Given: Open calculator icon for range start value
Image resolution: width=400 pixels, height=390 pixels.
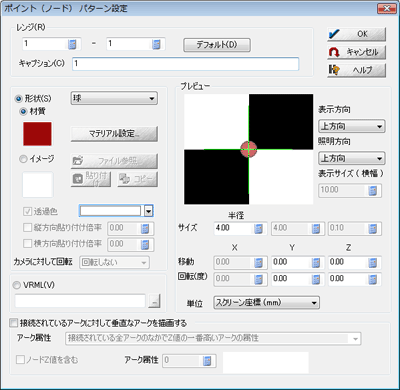Looking at the screenshot, I should pyautogui.click(x=72, y=44).
